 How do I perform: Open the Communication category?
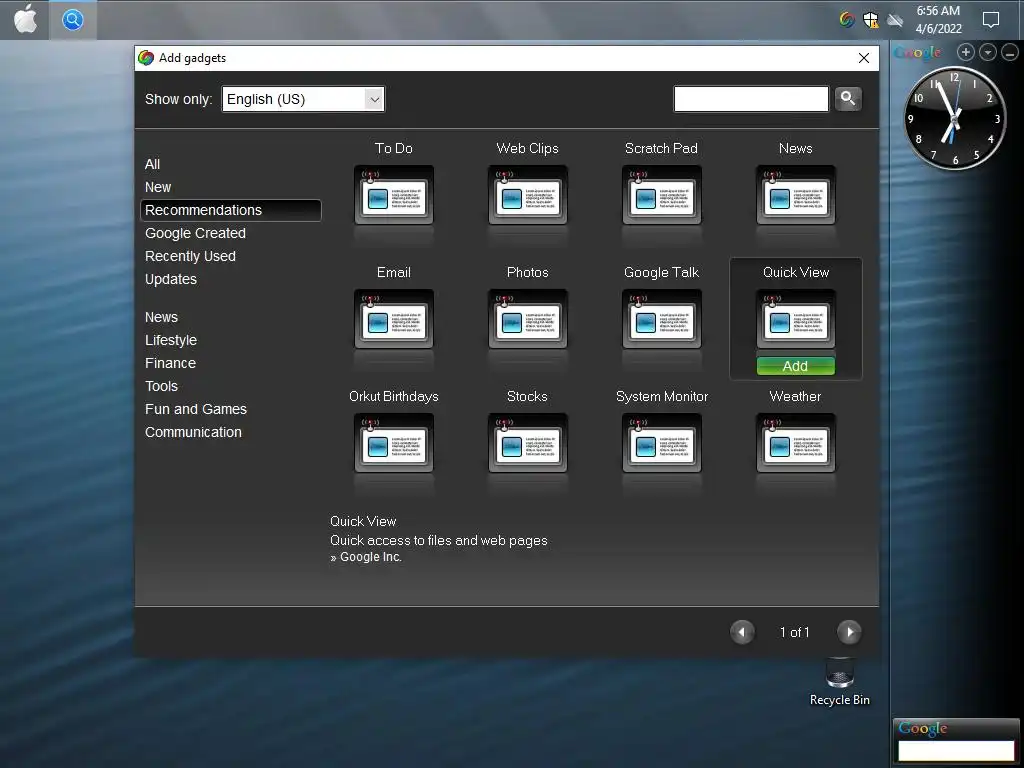[193, 432]
